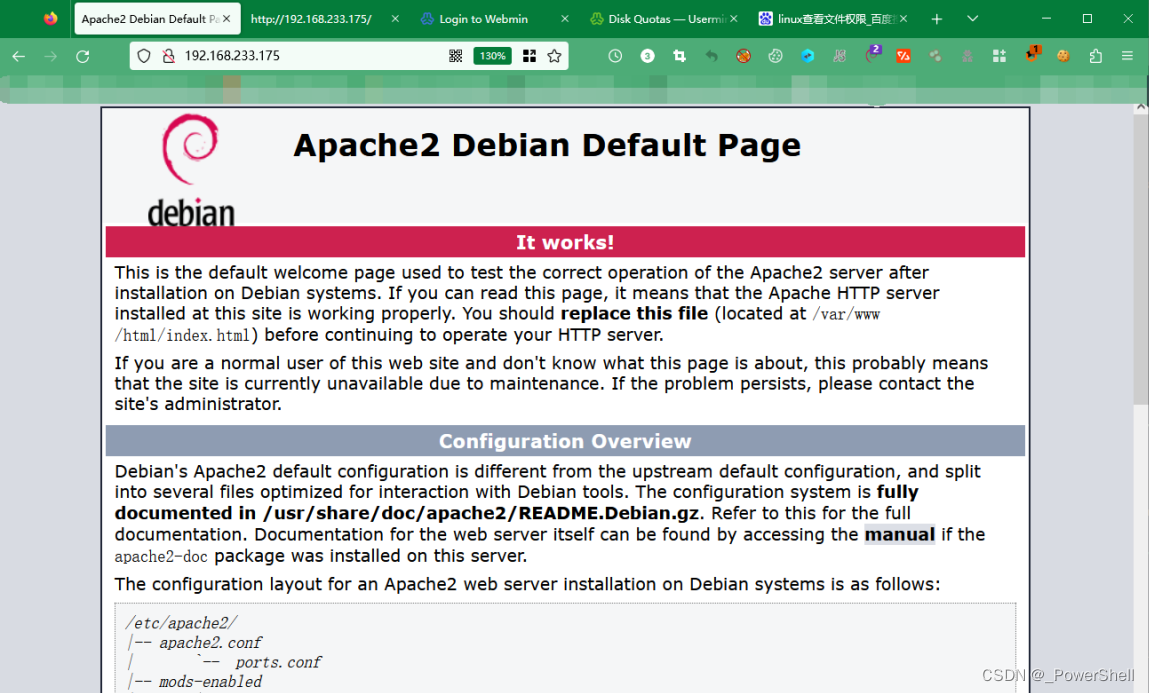Reload the current page
1149x693 pixels.
tap(83, 56)
